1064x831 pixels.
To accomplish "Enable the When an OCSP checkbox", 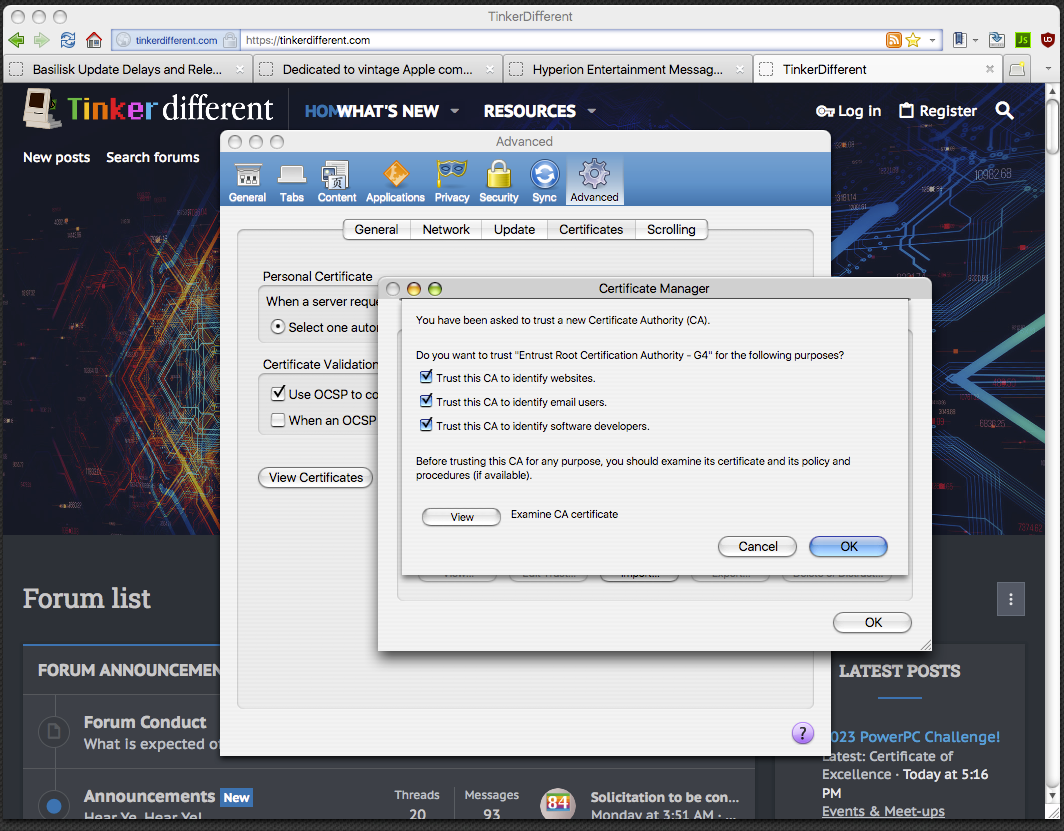I will point(278,420).
